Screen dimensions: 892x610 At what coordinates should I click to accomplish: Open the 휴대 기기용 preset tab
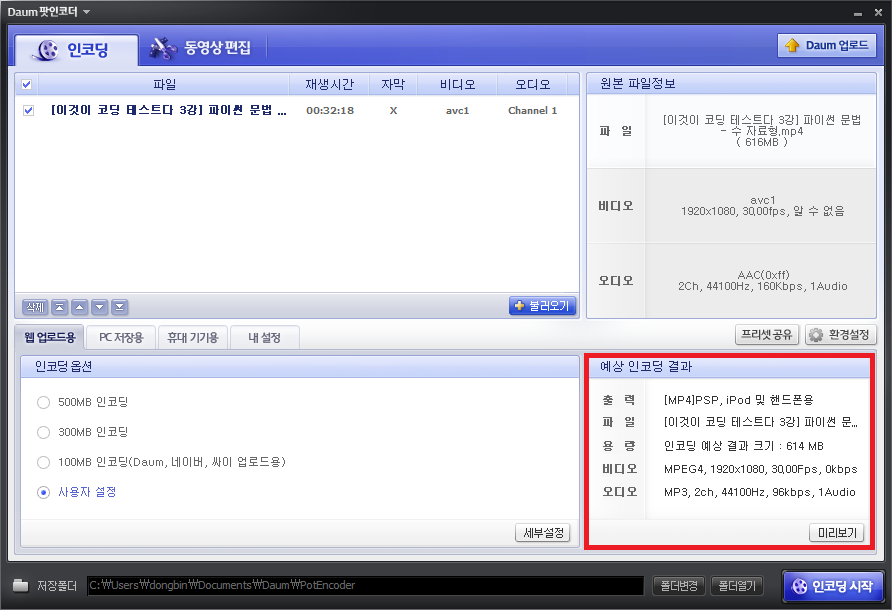pyautogui.click(x=193, y=337)
